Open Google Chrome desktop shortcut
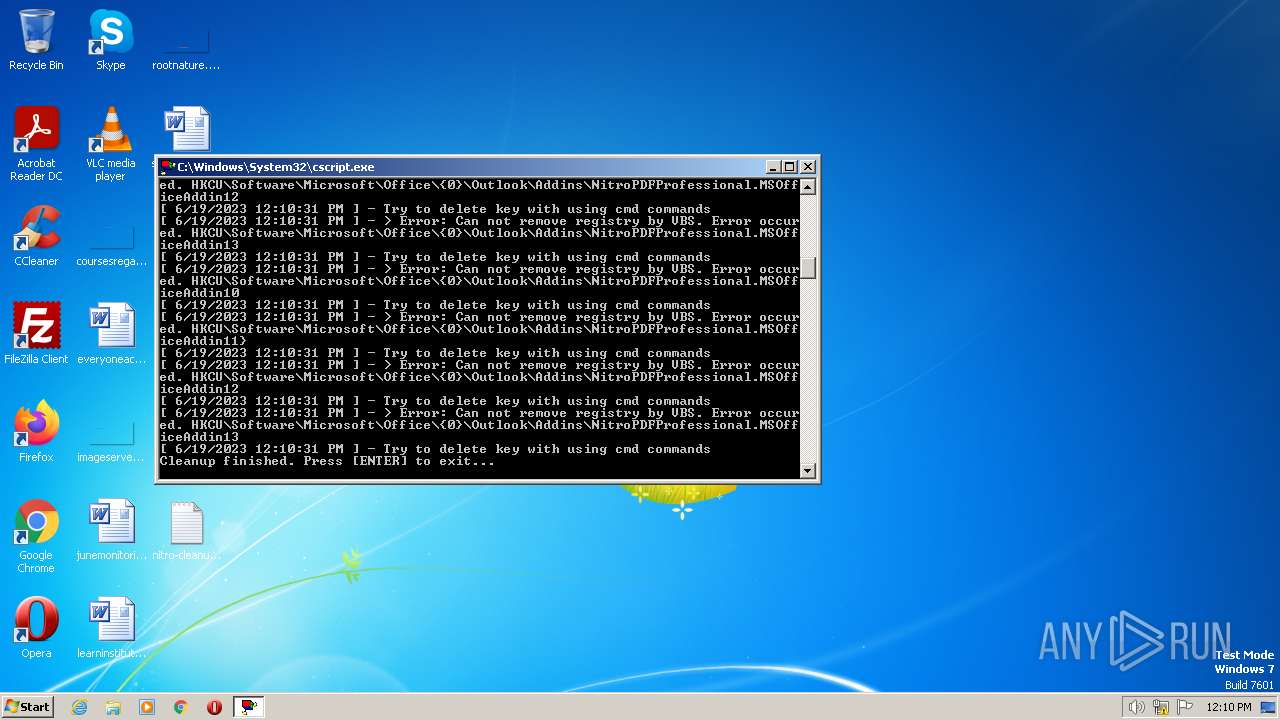The height and width of the screenshot is (720, 1280). point(36,537)
